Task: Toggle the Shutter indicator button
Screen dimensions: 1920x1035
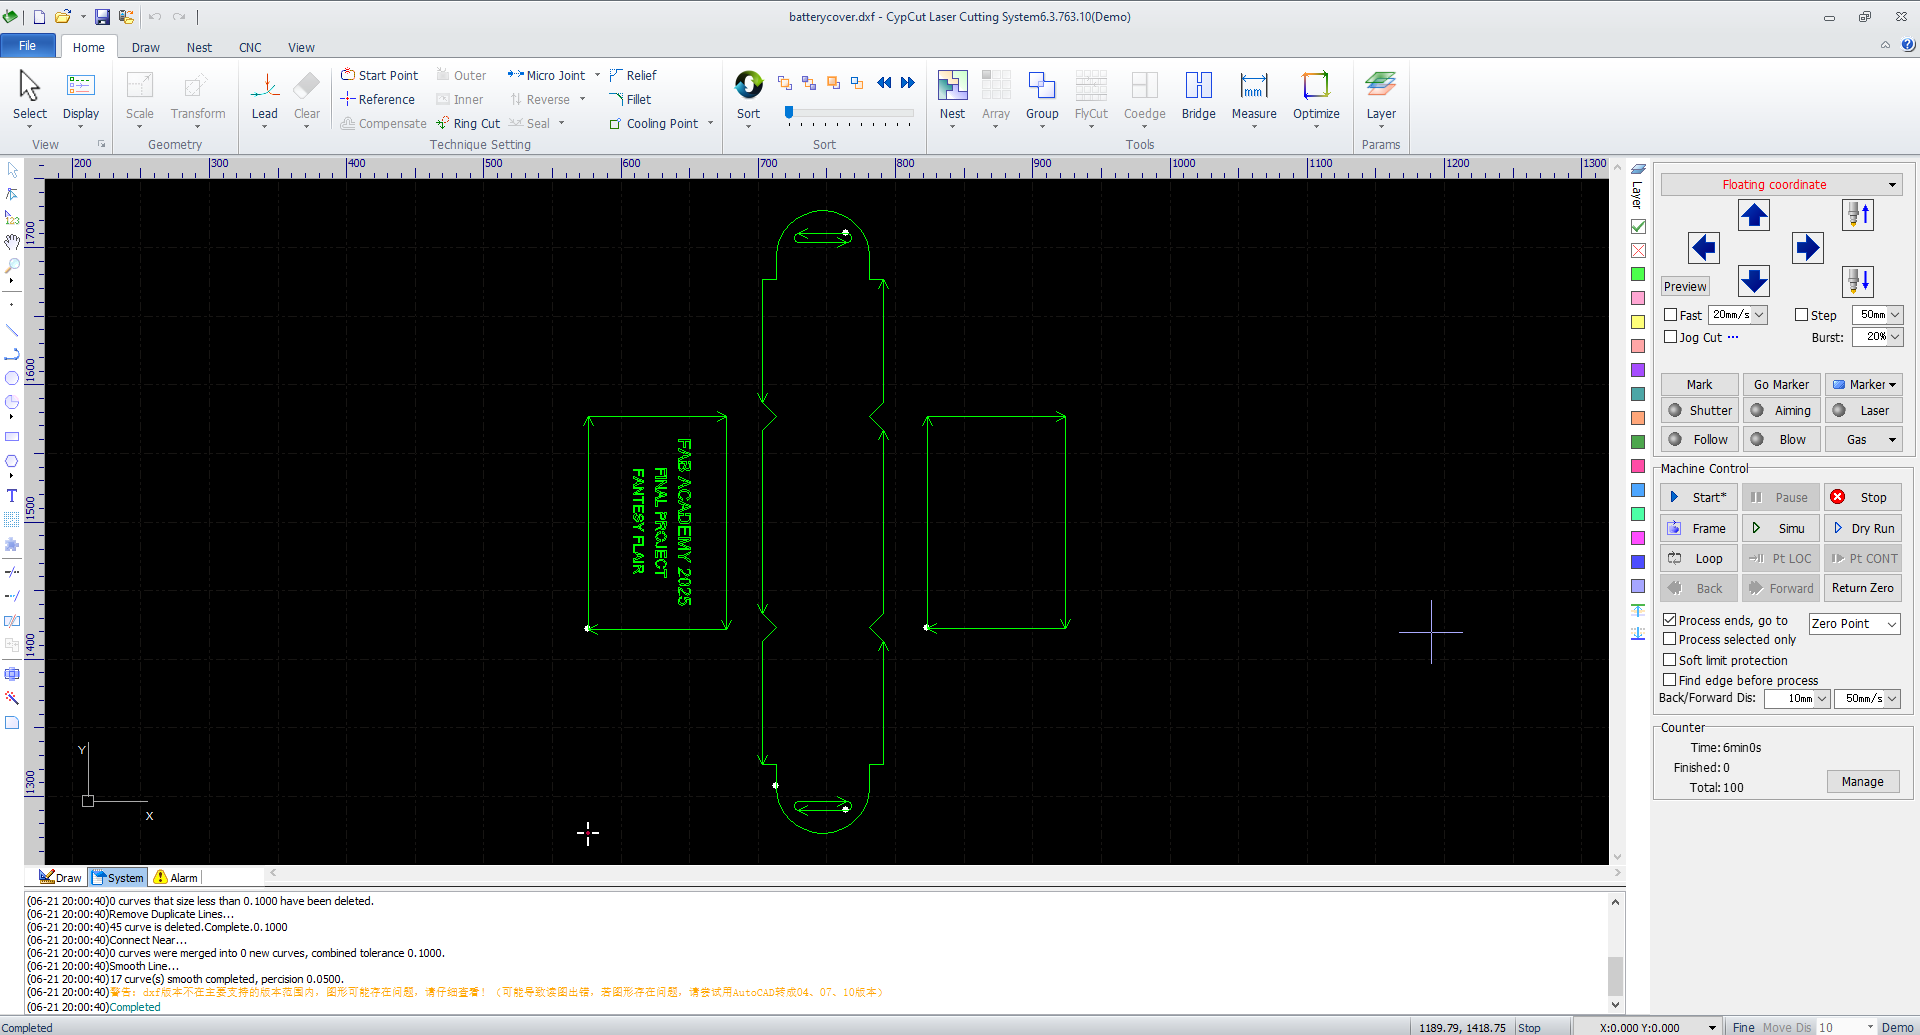Action: click(x=1699, y=410)
